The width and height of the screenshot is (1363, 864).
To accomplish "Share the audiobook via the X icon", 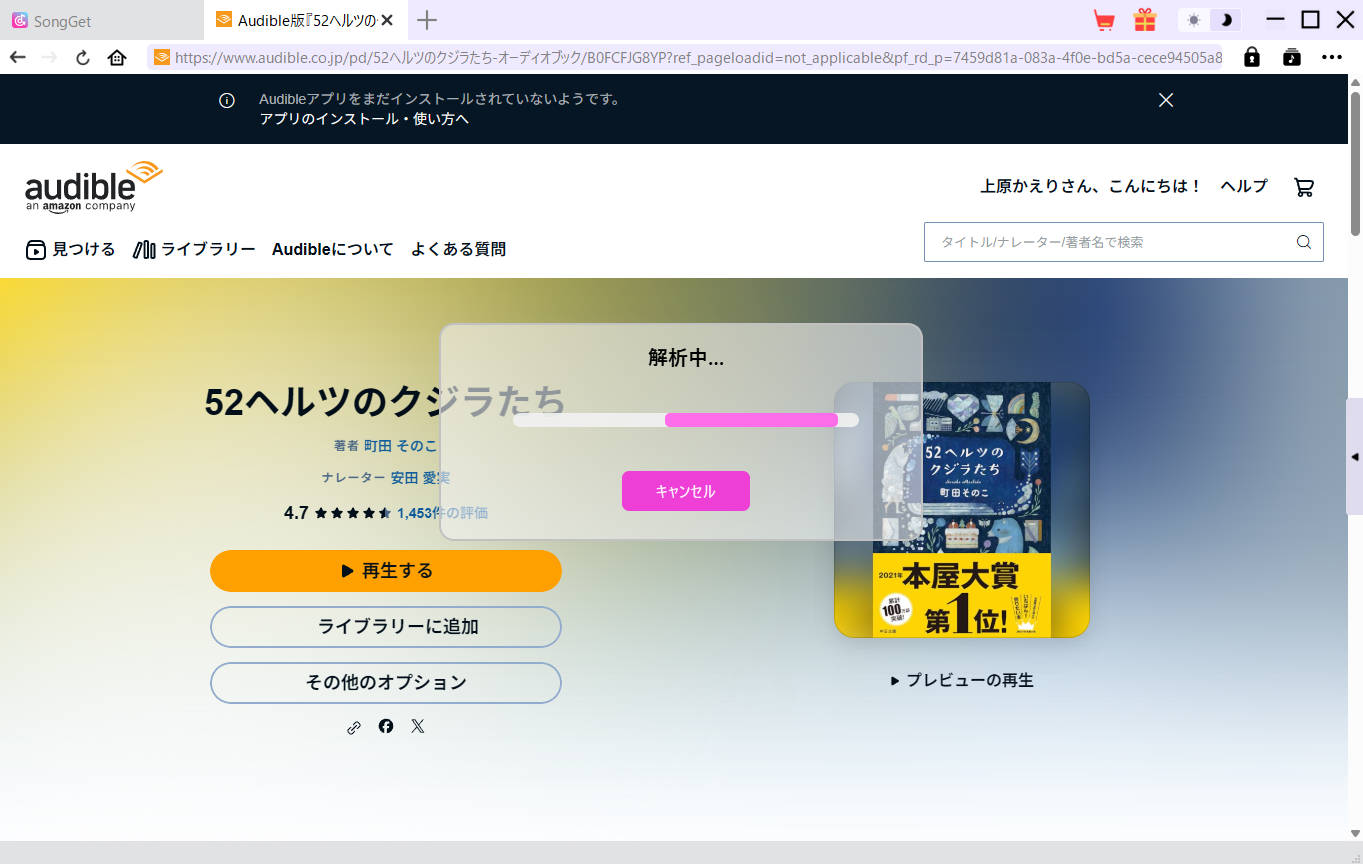I will point(417,726).
